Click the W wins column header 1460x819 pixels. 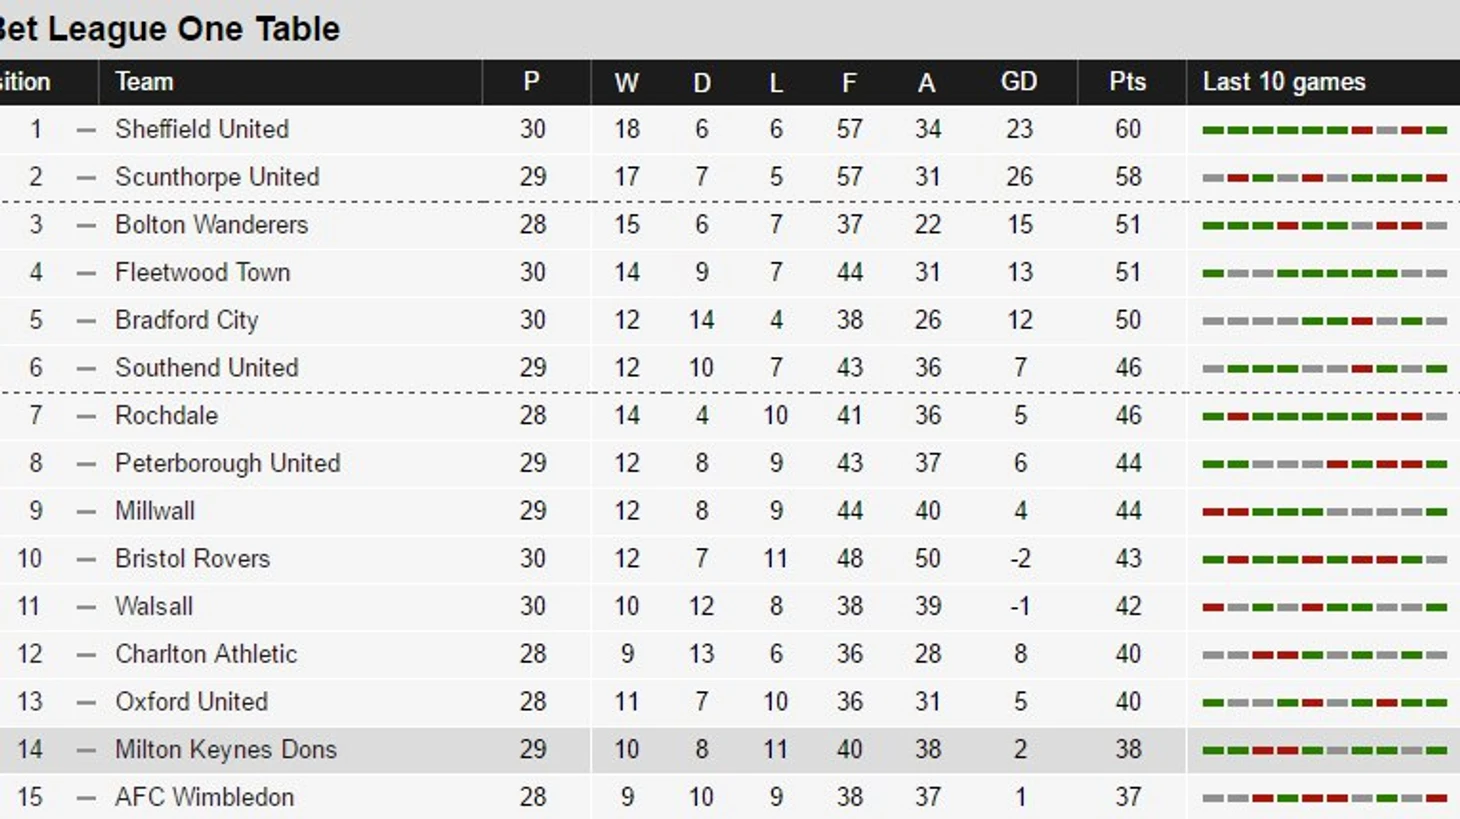pos(627,82)
